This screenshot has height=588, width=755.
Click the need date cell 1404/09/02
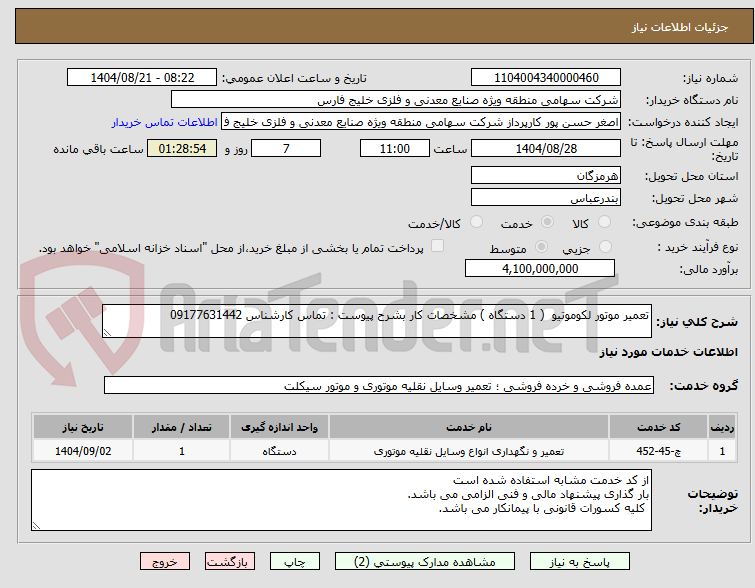pos(83,451)
